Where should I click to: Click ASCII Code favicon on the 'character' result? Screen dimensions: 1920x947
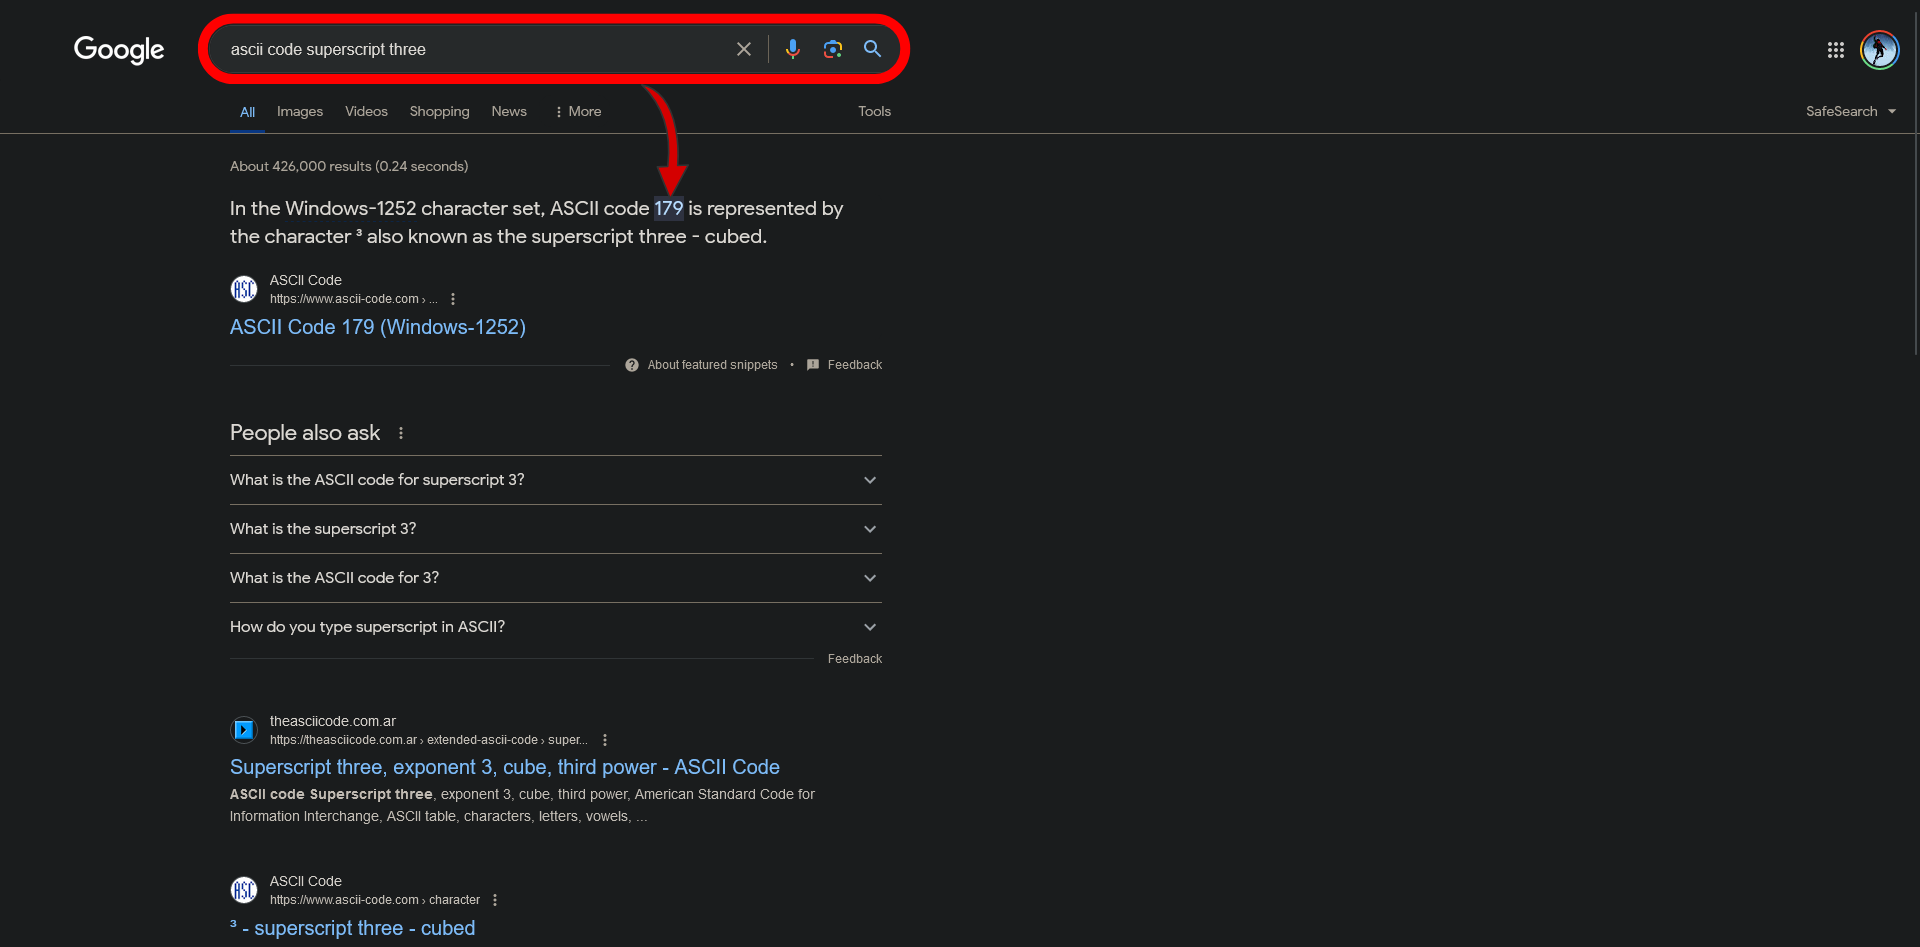click(244, 890)
